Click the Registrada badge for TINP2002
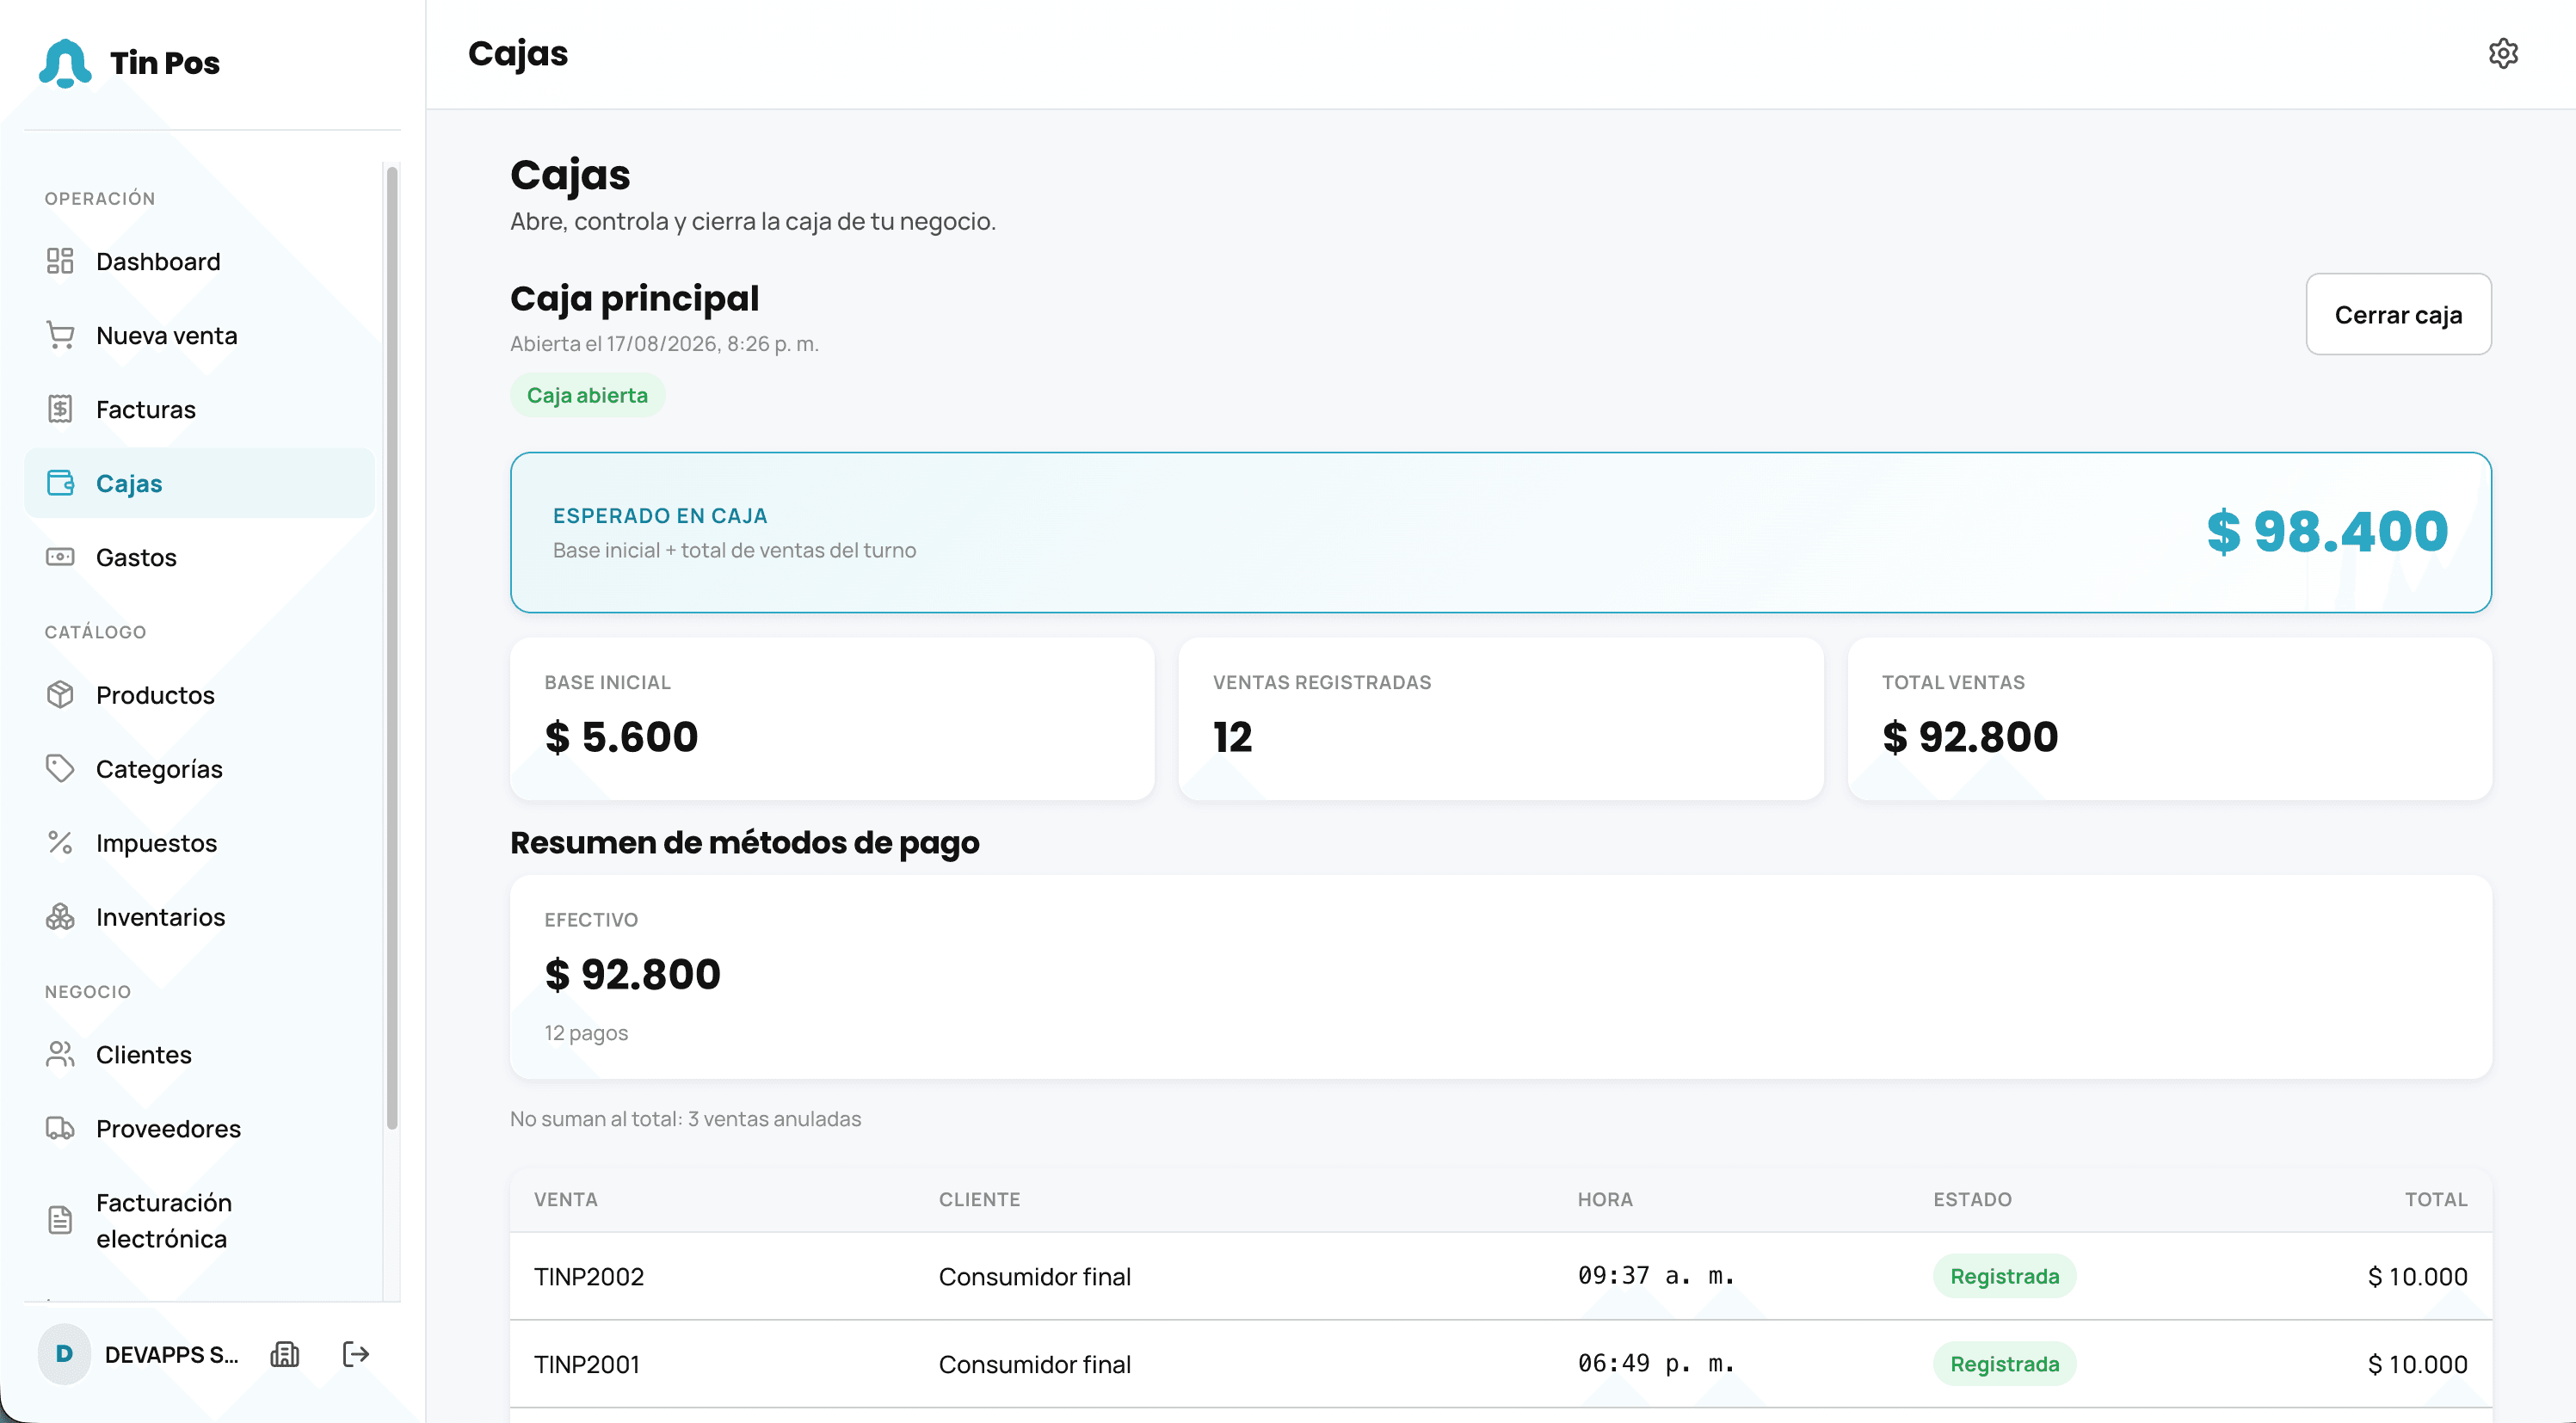This screenshot has width=2576, height=1423. click(x=2004, y=1276)
